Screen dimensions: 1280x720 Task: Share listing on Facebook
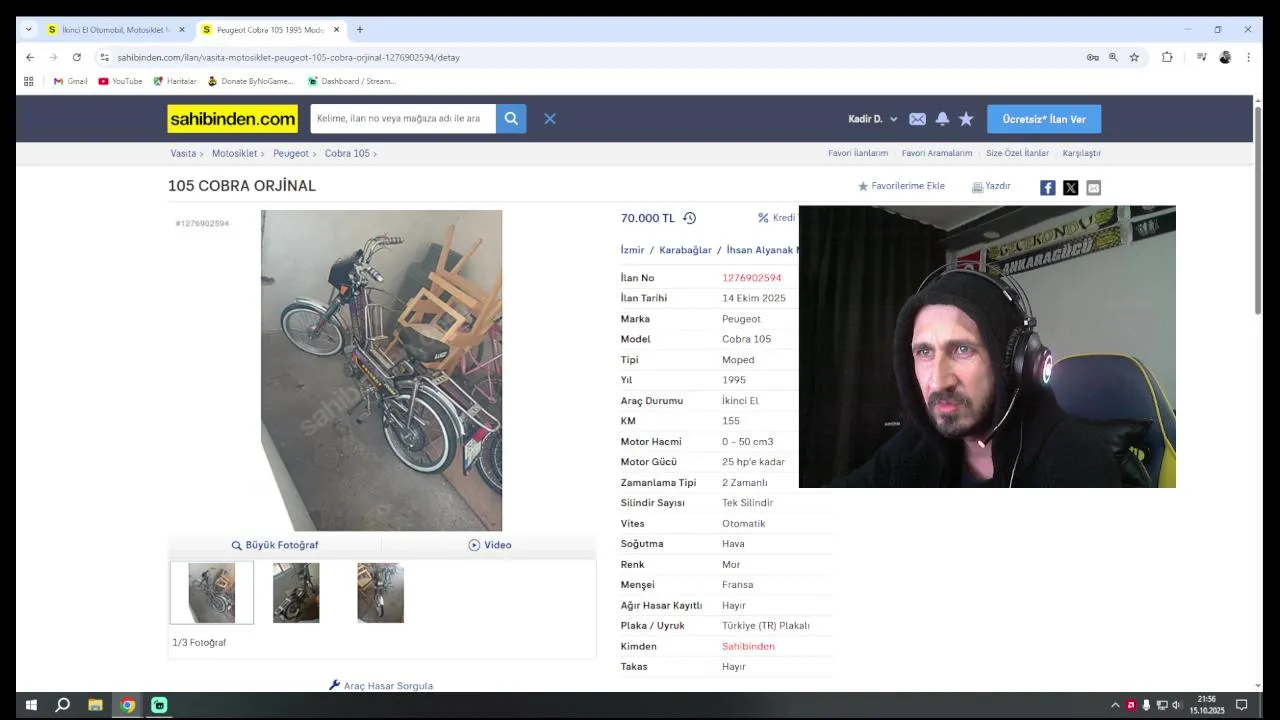(x=1047, y=188)
